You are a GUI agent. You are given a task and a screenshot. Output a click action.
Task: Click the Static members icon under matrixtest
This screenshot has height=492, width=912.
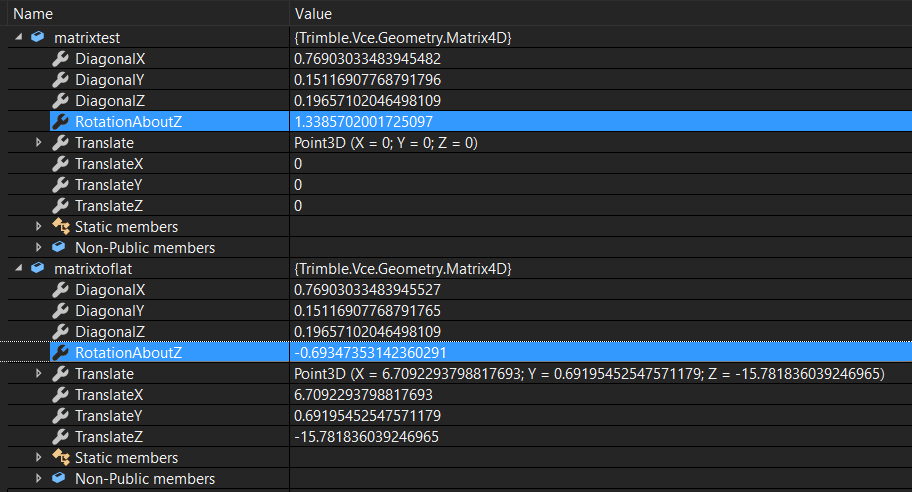click(60, 227)
